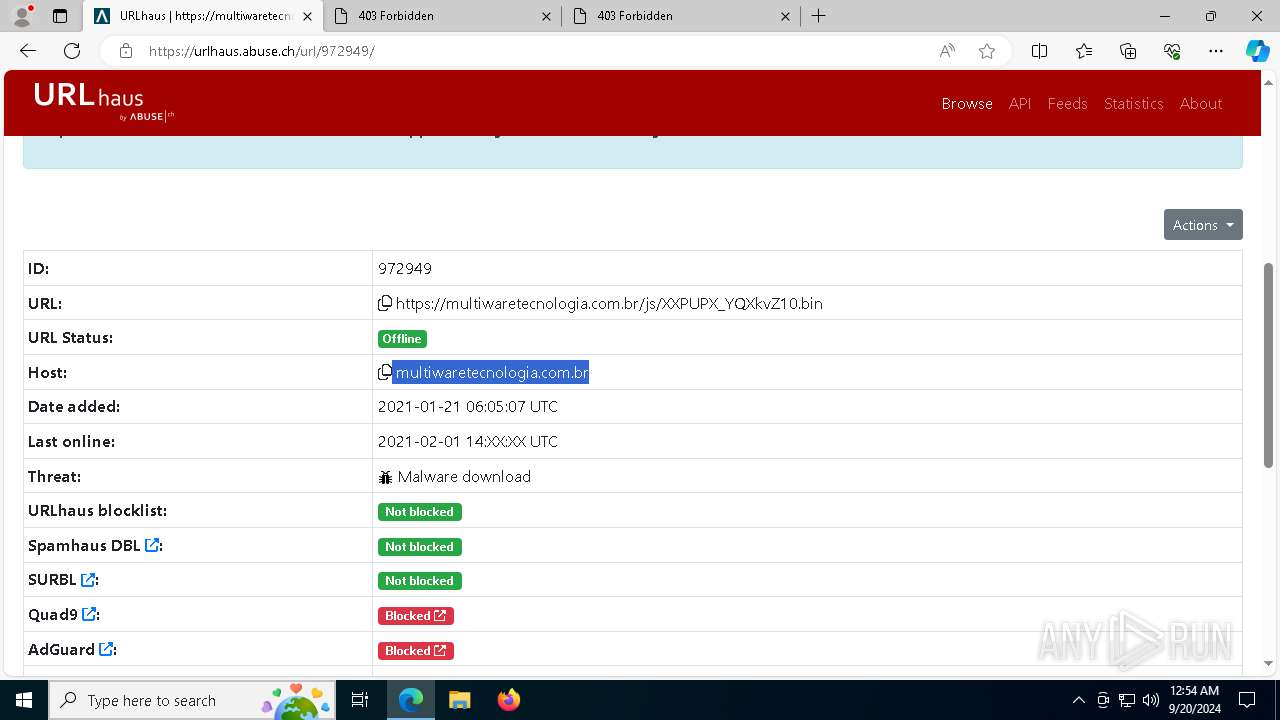The width and height of the screenshot is (1280, 720).
Task: Select the full malware URL text
Action: (609, 303)
